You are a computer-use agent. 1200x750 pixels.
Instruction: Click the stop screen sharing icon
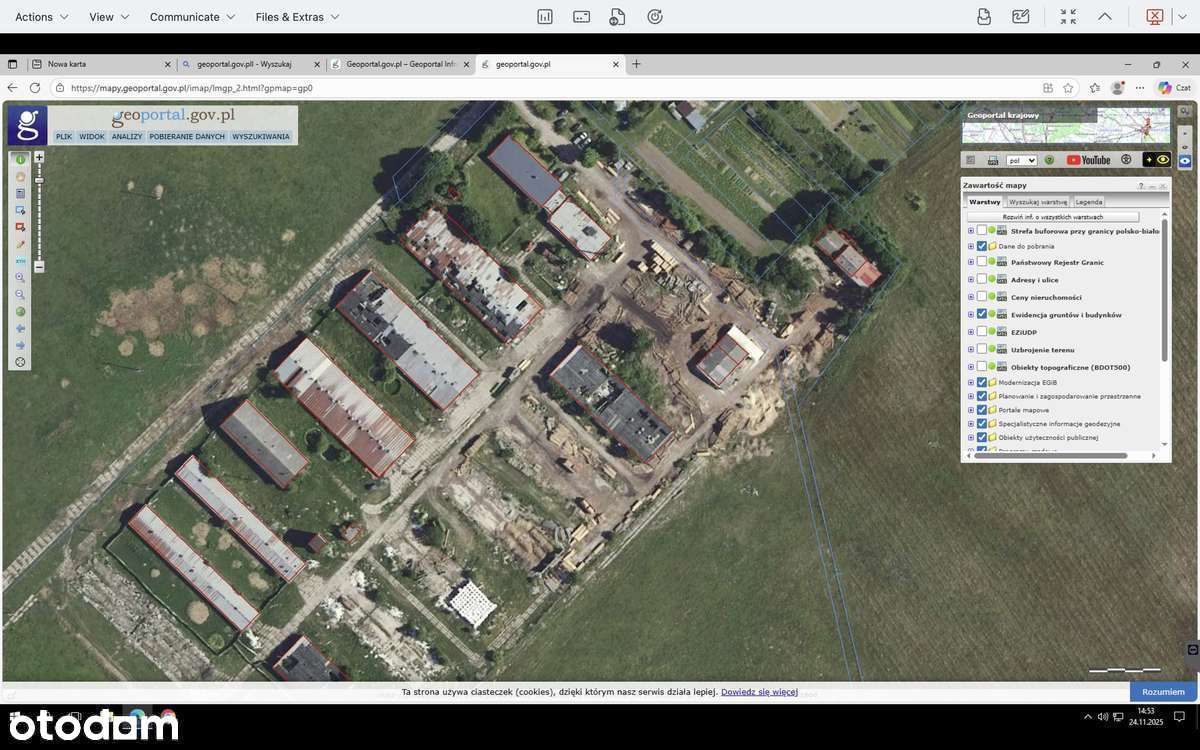point(1154,16)
